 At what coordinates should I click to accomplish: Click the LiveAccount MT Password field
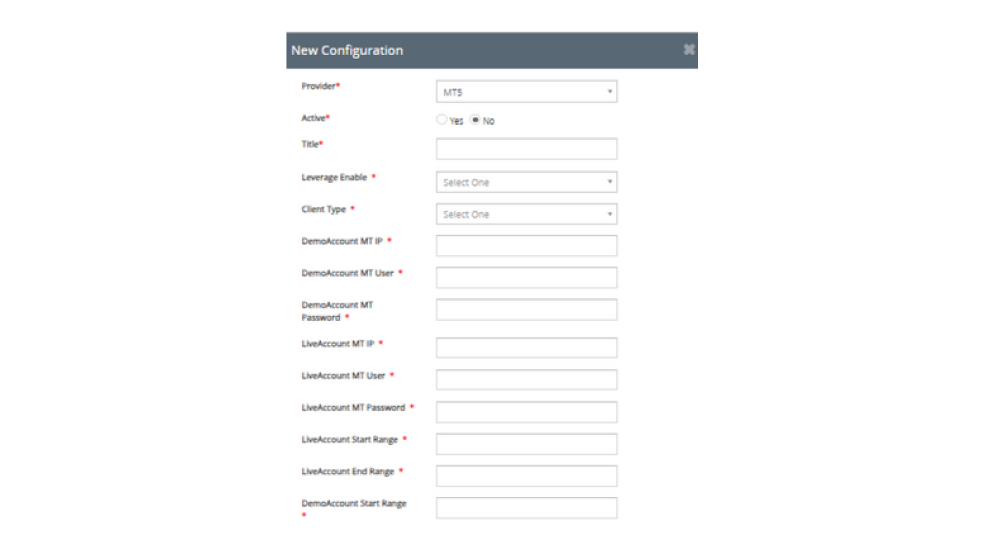[526, 412]
